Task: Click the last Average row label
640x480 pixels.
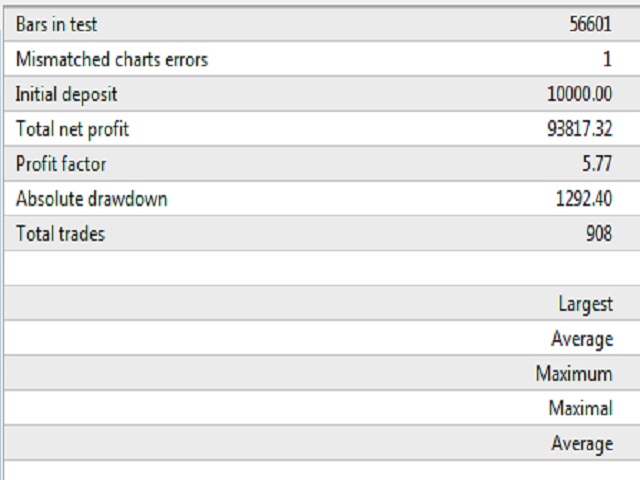Action: tap(582, 444)
